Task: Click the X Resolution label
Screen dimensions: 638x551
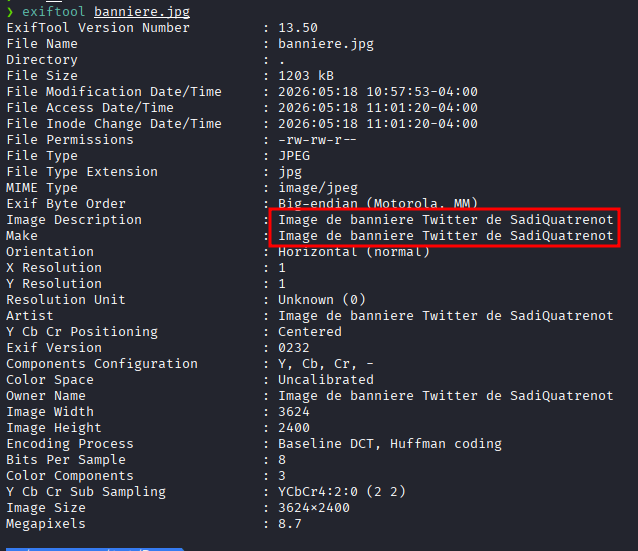Action: [54, 268]
